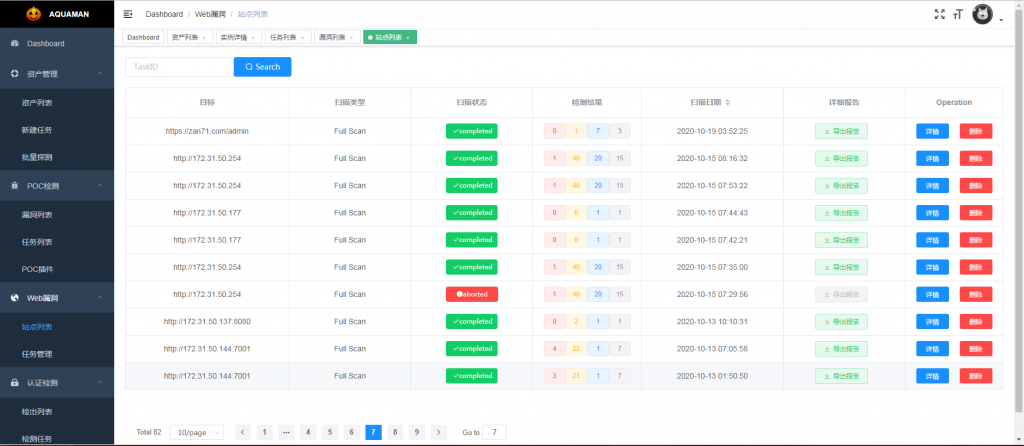Screen dimensions: 1024x446
Task: Open 新建任务 in the sidebar
Action: pos(37,130)
